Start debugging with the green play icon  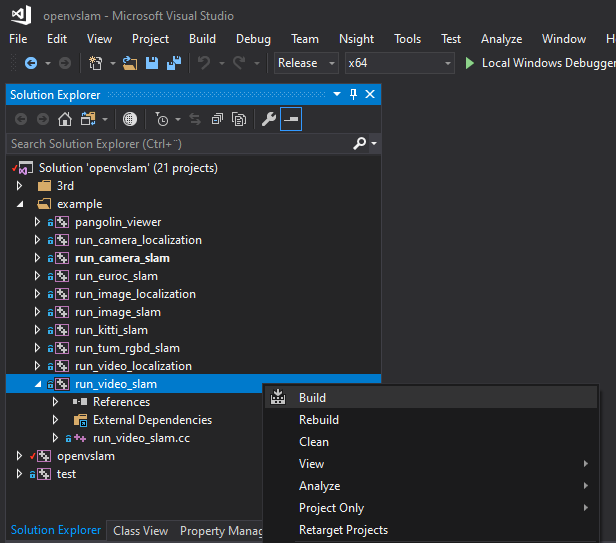click(469, 63)
